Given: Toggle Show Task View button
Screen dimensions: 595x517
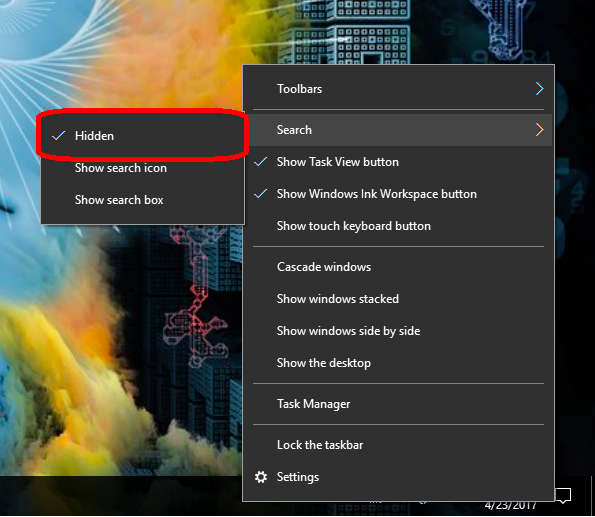Looking at the screenshot, I should coord(398,162).
